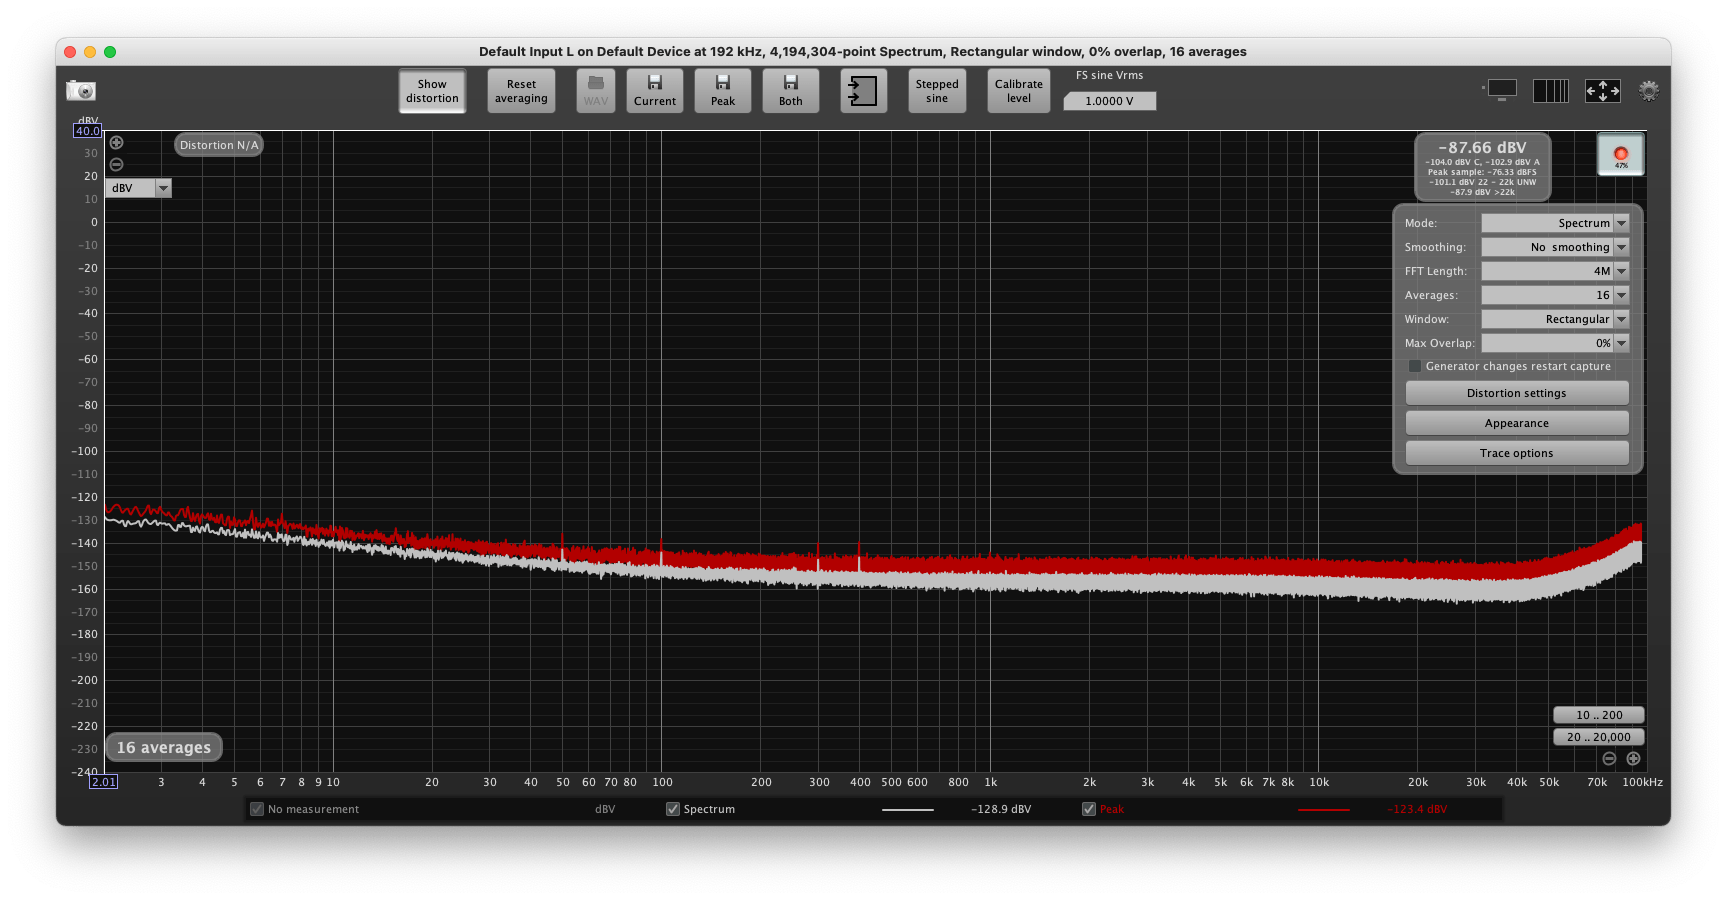Open the Window Rectangular dropdown
Screen dimensions: 1727x900
pyautogui.click(x=1555, y=319)
